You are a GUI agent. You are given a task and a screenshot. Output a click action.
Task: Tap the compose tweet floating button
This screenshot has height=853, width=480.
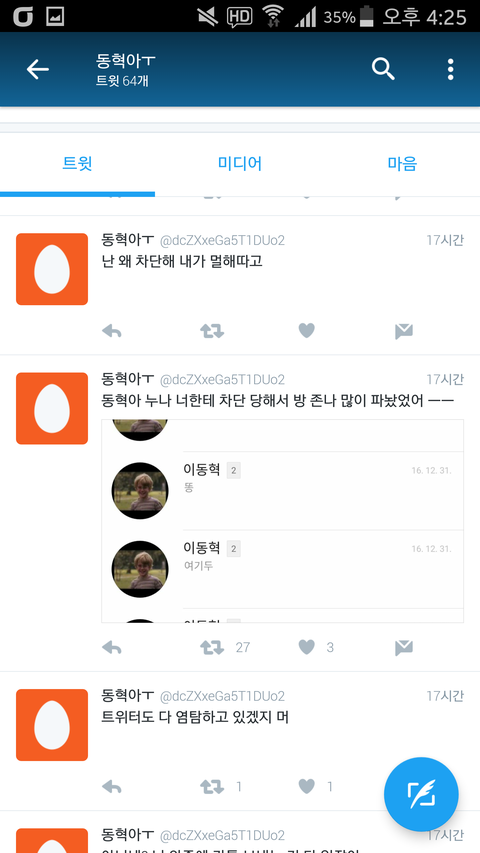coord(421,794)
